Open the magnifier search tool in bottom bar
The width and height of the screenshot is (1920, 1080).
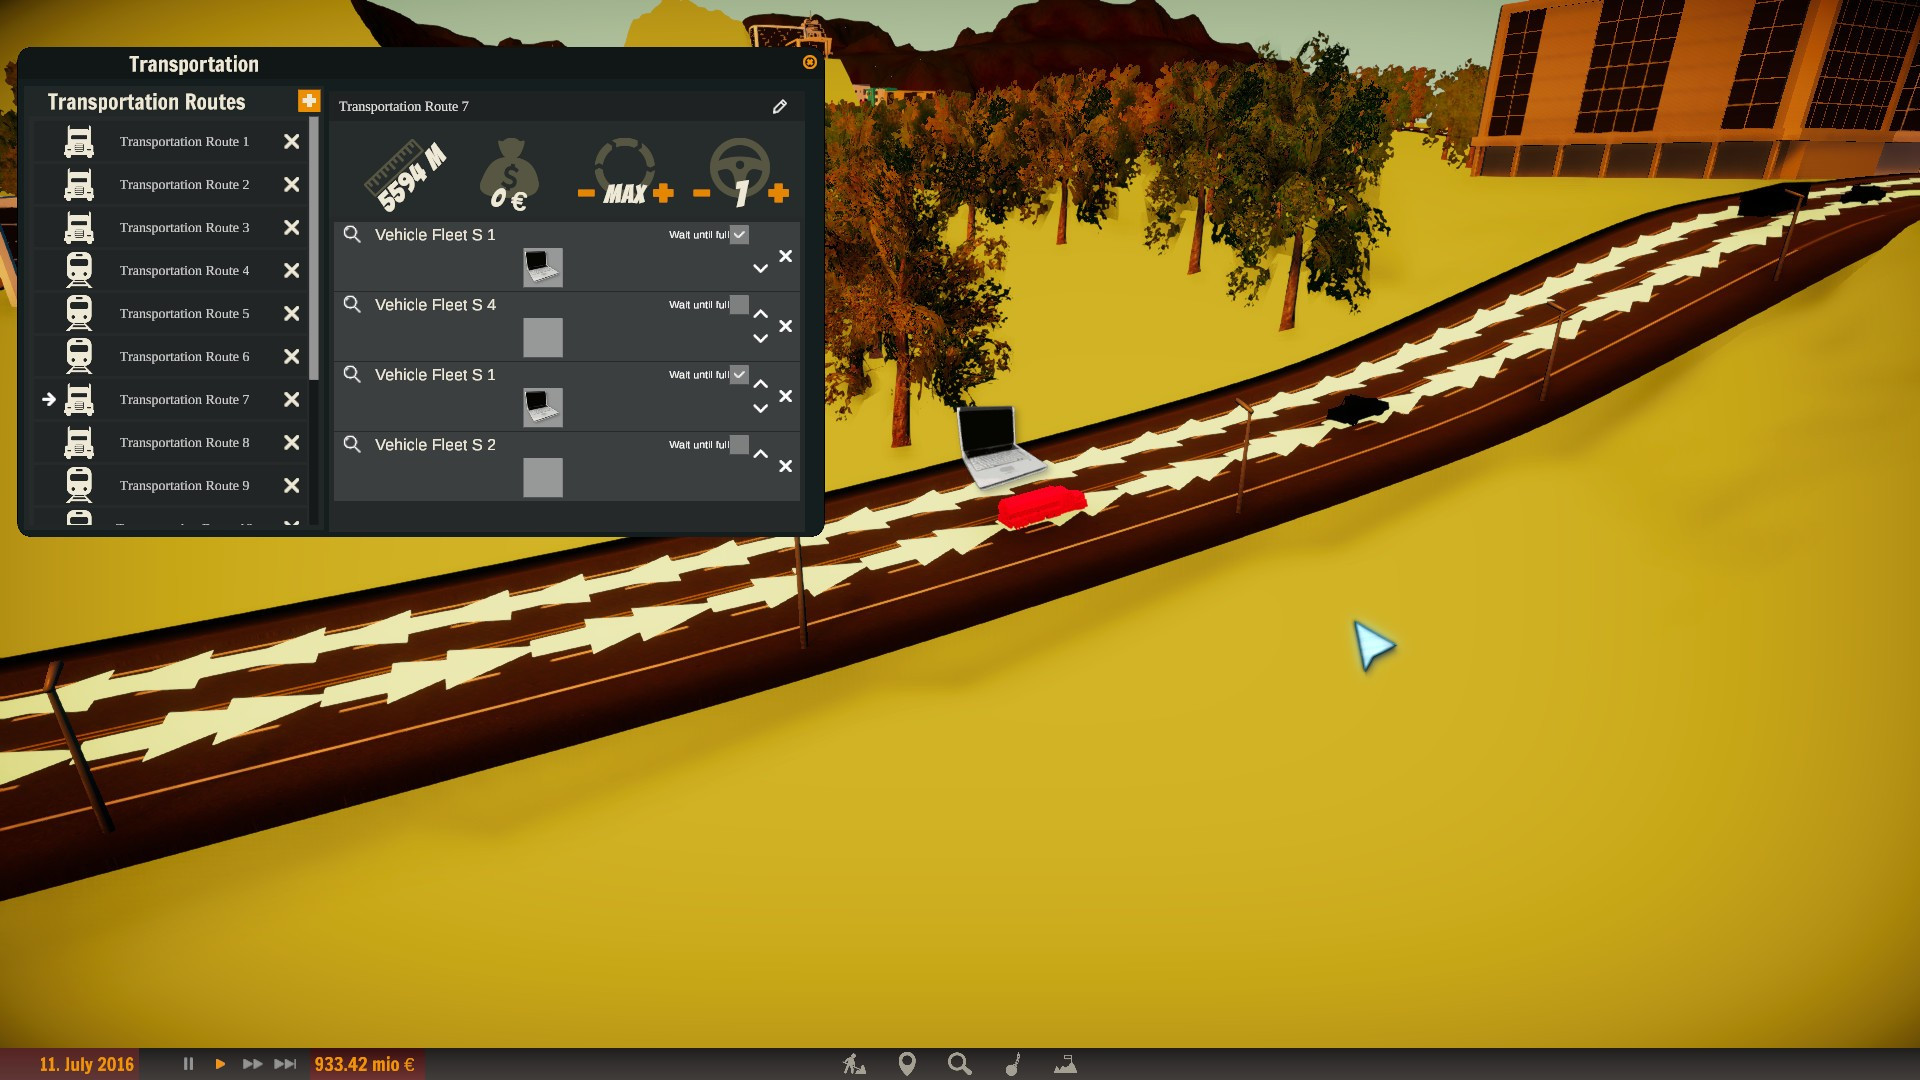[x=960, y=1064]
